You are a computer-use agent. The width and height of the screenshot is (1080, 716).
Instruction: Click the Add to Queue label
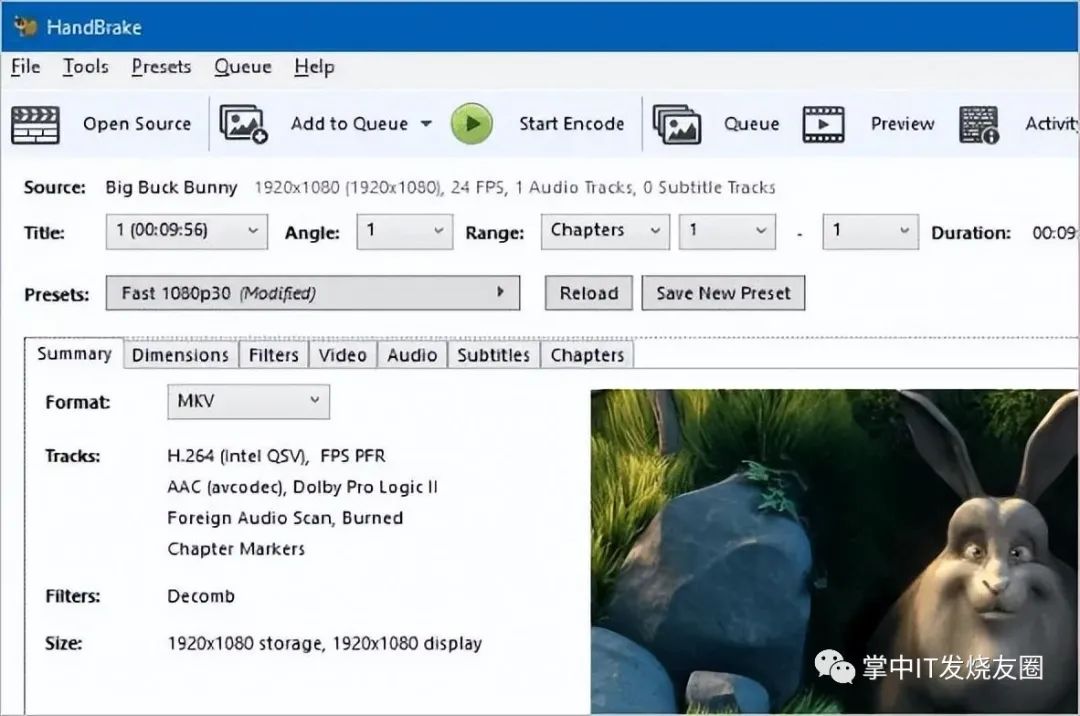click(x=349, y=124)
